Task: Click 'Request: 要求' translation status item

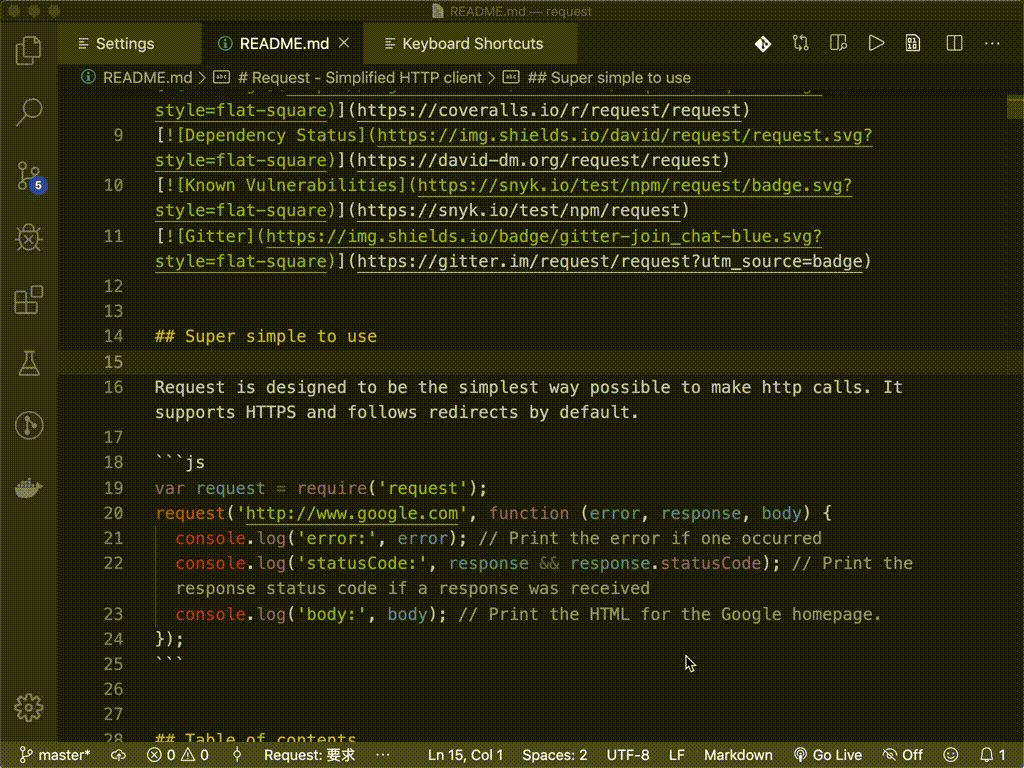Action: [309, 755]
